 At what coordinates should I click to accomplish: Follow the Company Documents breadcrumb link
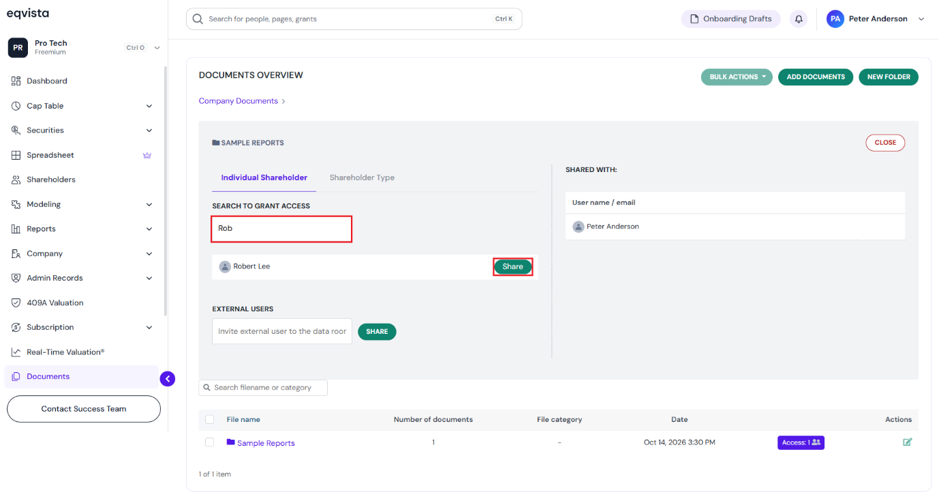[x=238, y=101]
